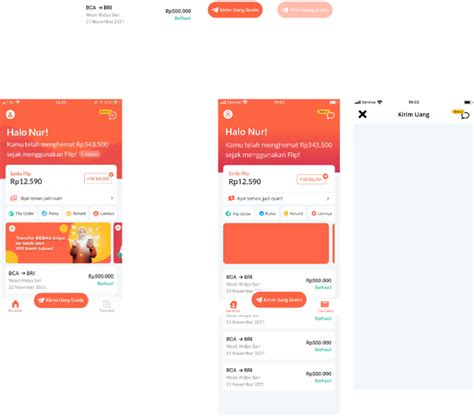Image resolution: width=474 pixels, height=416 pixels.
Task: Open Transaksi tab on middle phone screen
Action: pos(325,306)
